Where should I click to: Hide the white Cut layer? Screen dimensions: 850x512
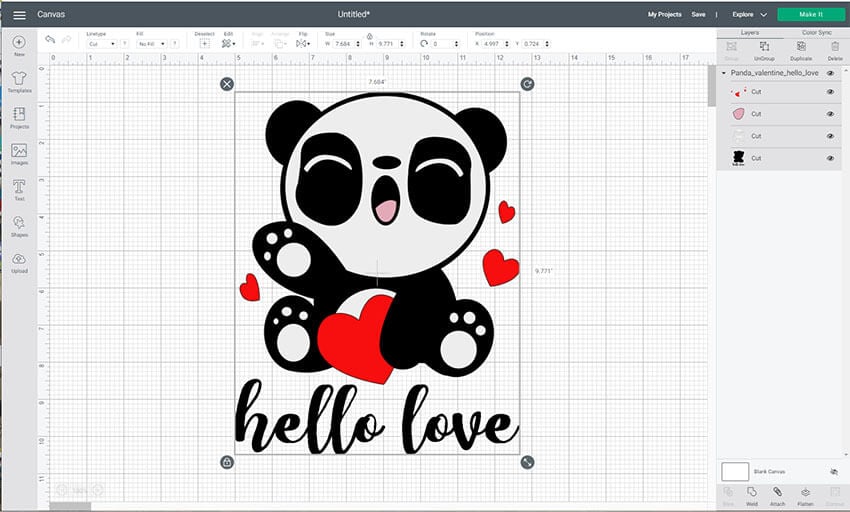[830, 136]
